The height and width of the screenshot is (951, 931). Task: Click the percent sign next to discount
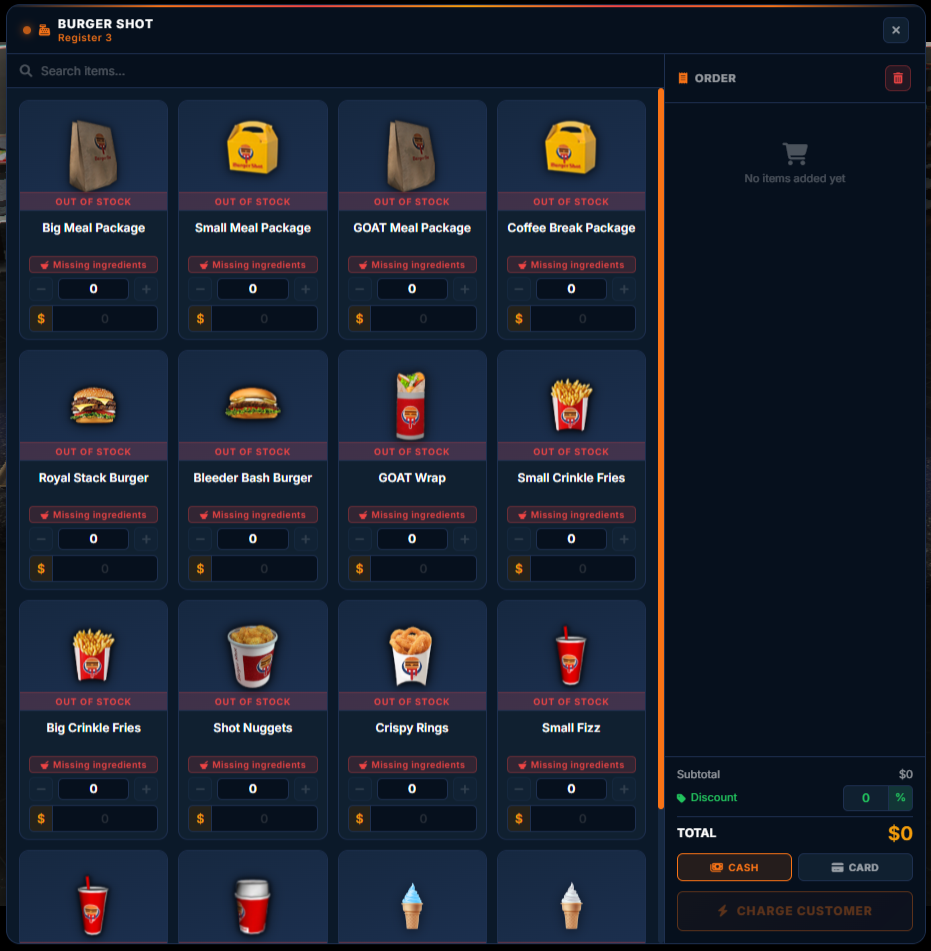(900, 798)
